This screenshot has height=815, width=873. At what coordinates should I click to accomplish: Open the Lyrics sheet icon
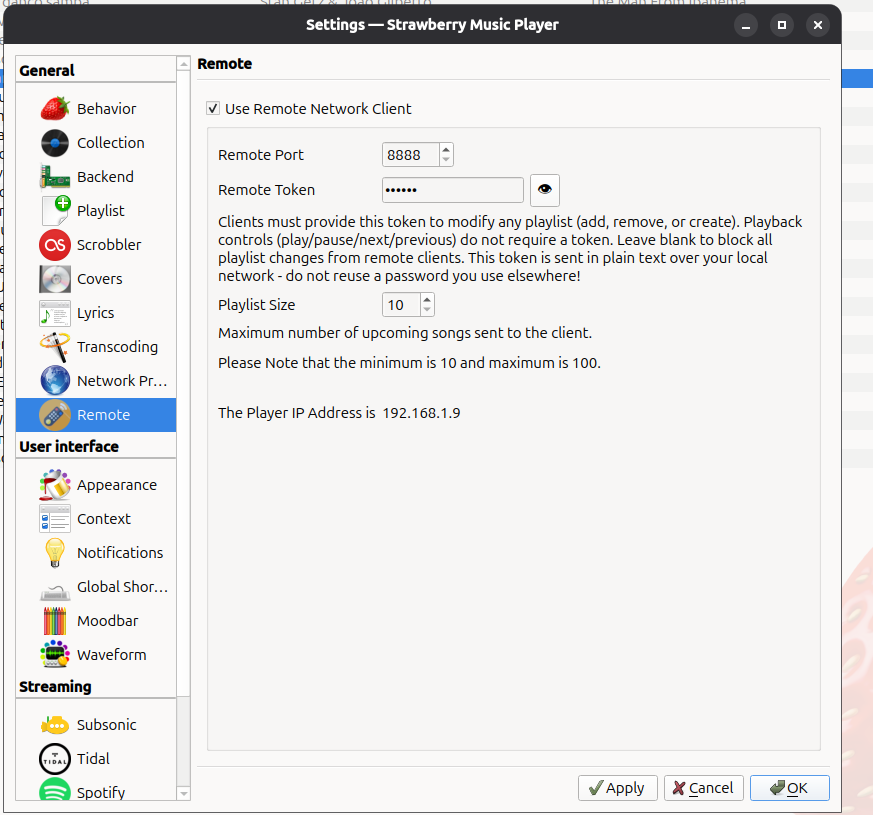coord(55,312)
